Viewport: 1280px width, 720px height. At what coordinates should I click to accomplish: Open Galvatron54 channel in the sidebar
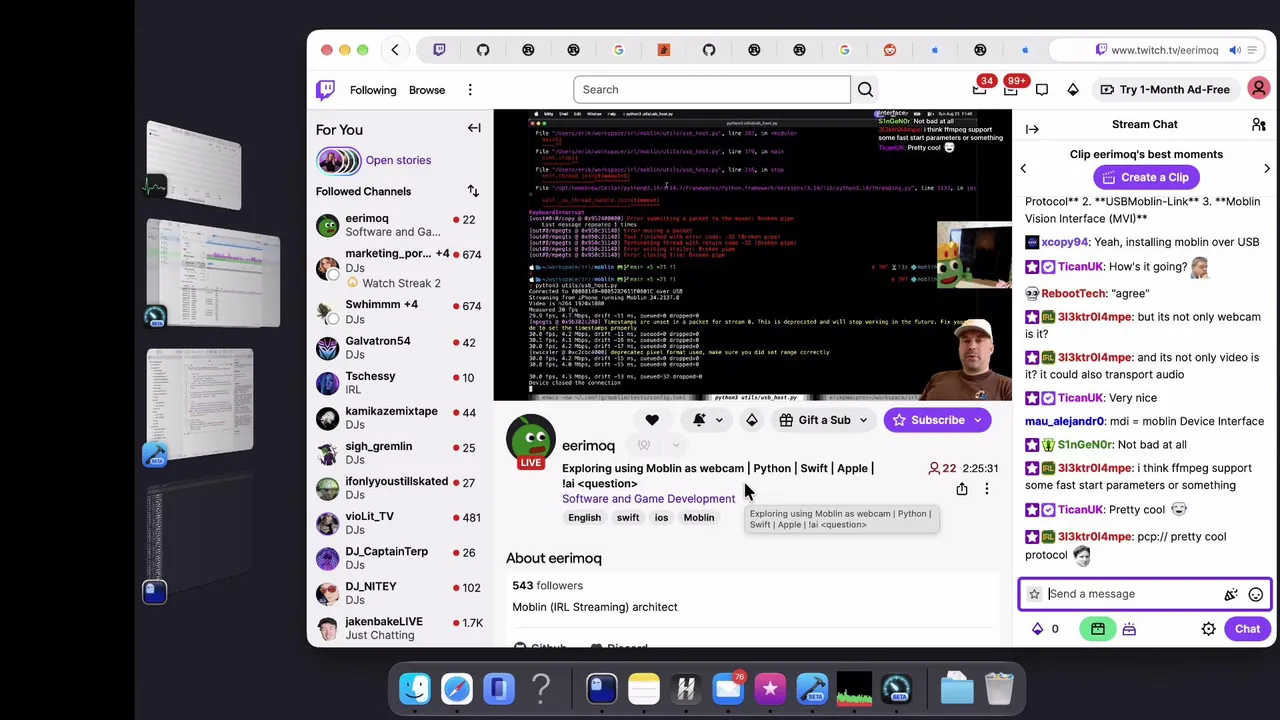click(397, 348)
